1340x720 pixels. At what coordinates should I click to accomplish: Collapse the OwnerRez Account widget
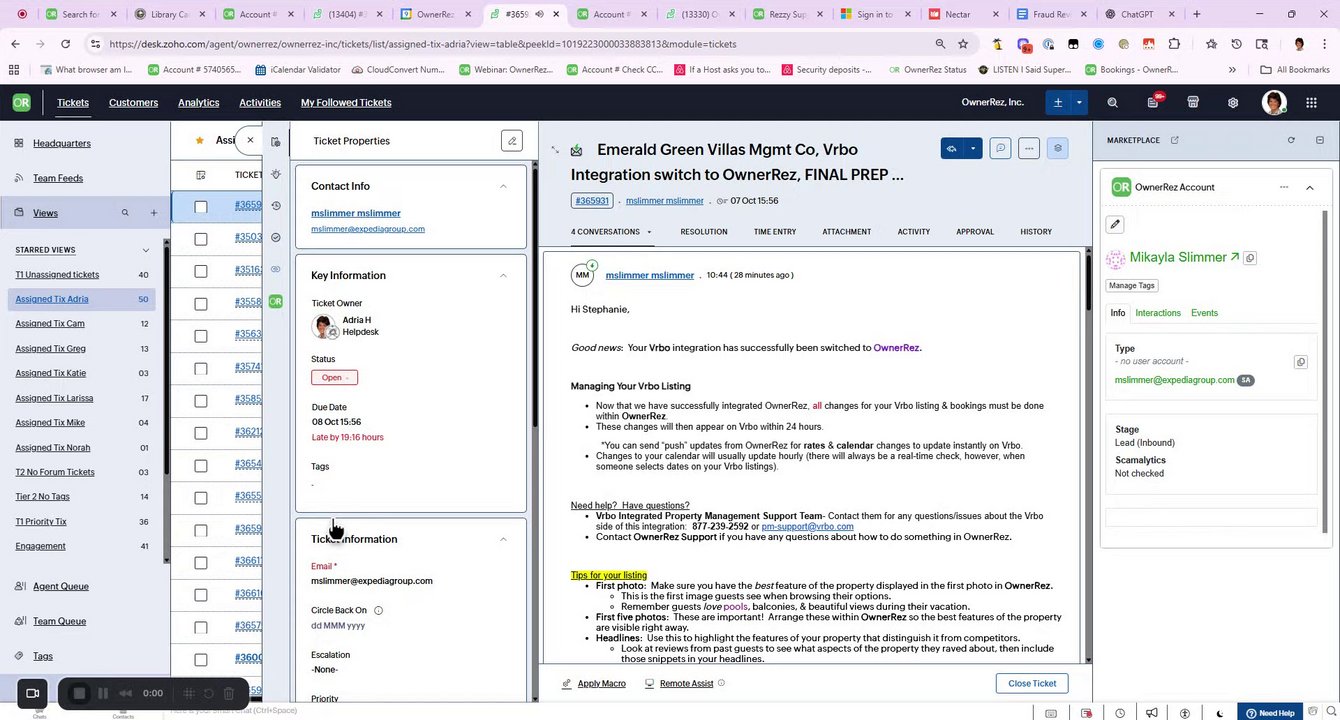pos(1309,187)
